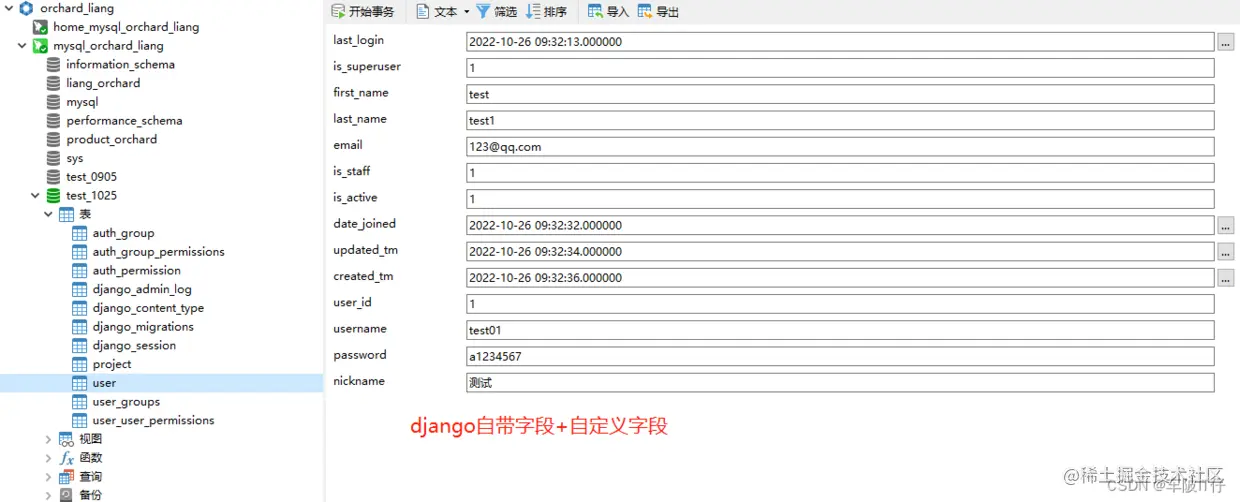Click the user_id value field
The height and width of the screenshot is (502, 1240).
tap(840, 304)
